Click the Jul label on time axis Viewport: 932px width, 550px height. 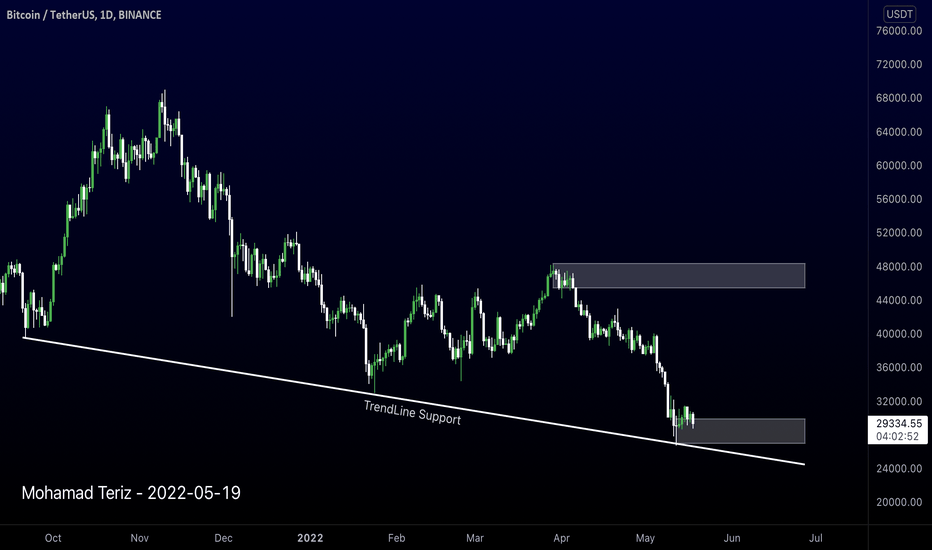tap(816, 538)
